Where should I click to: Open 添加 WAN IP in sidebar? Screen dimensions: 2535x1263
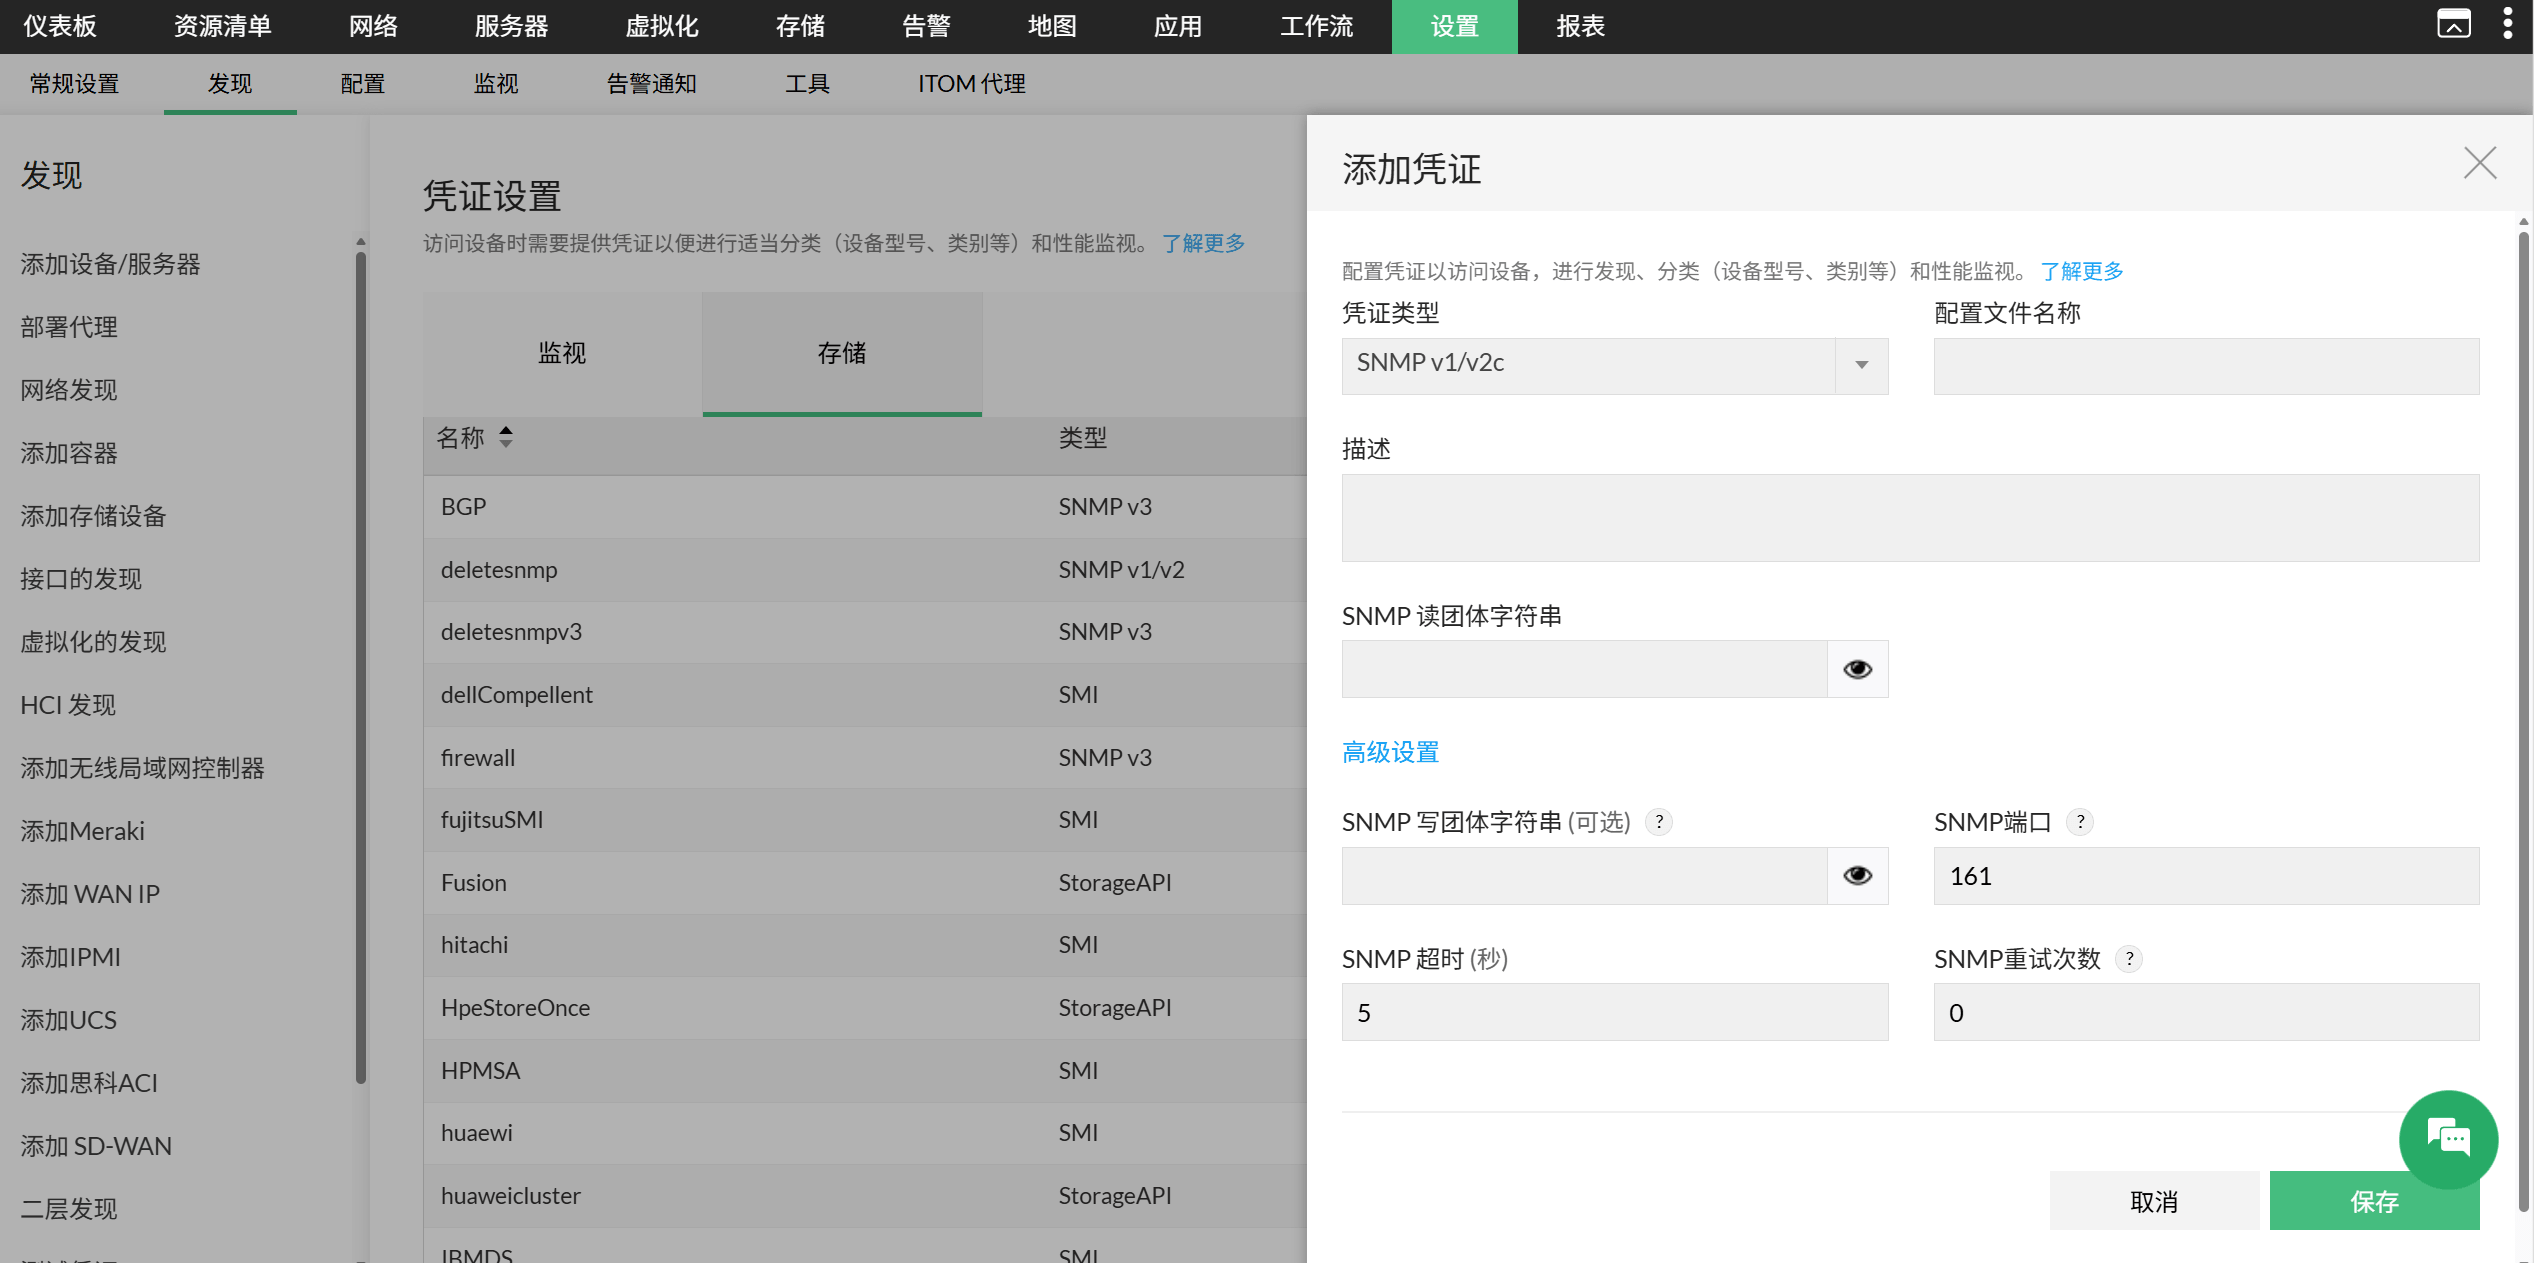tap(90, 894)
